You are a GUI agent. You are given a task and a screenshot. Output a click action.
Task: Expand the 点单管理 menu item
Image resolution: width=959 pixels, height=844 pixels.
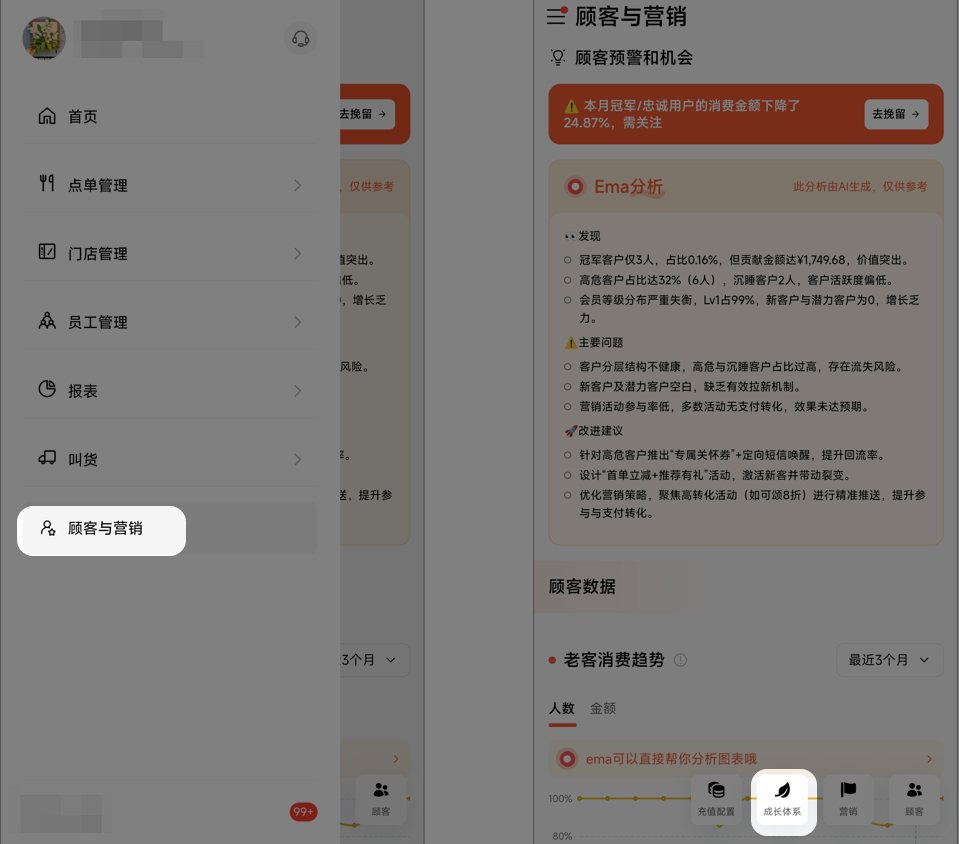point(170,185)
